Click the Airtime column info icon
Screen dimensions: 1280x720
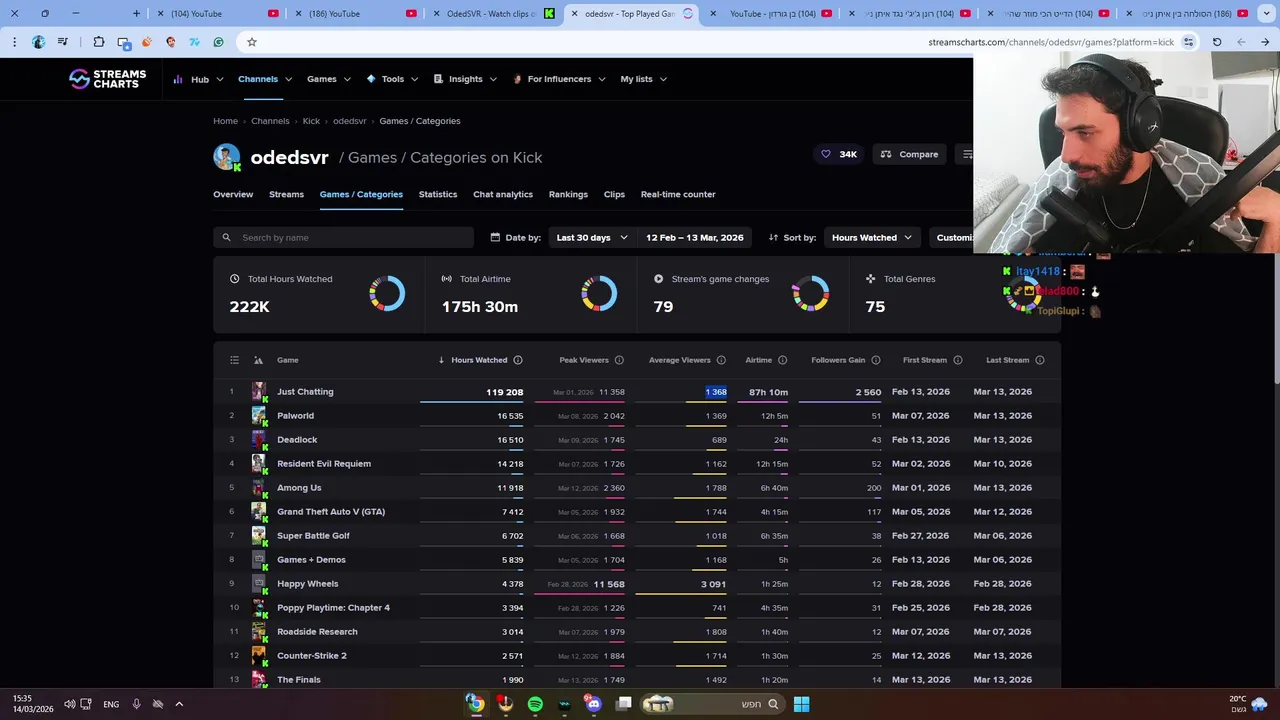click(783, 360)
